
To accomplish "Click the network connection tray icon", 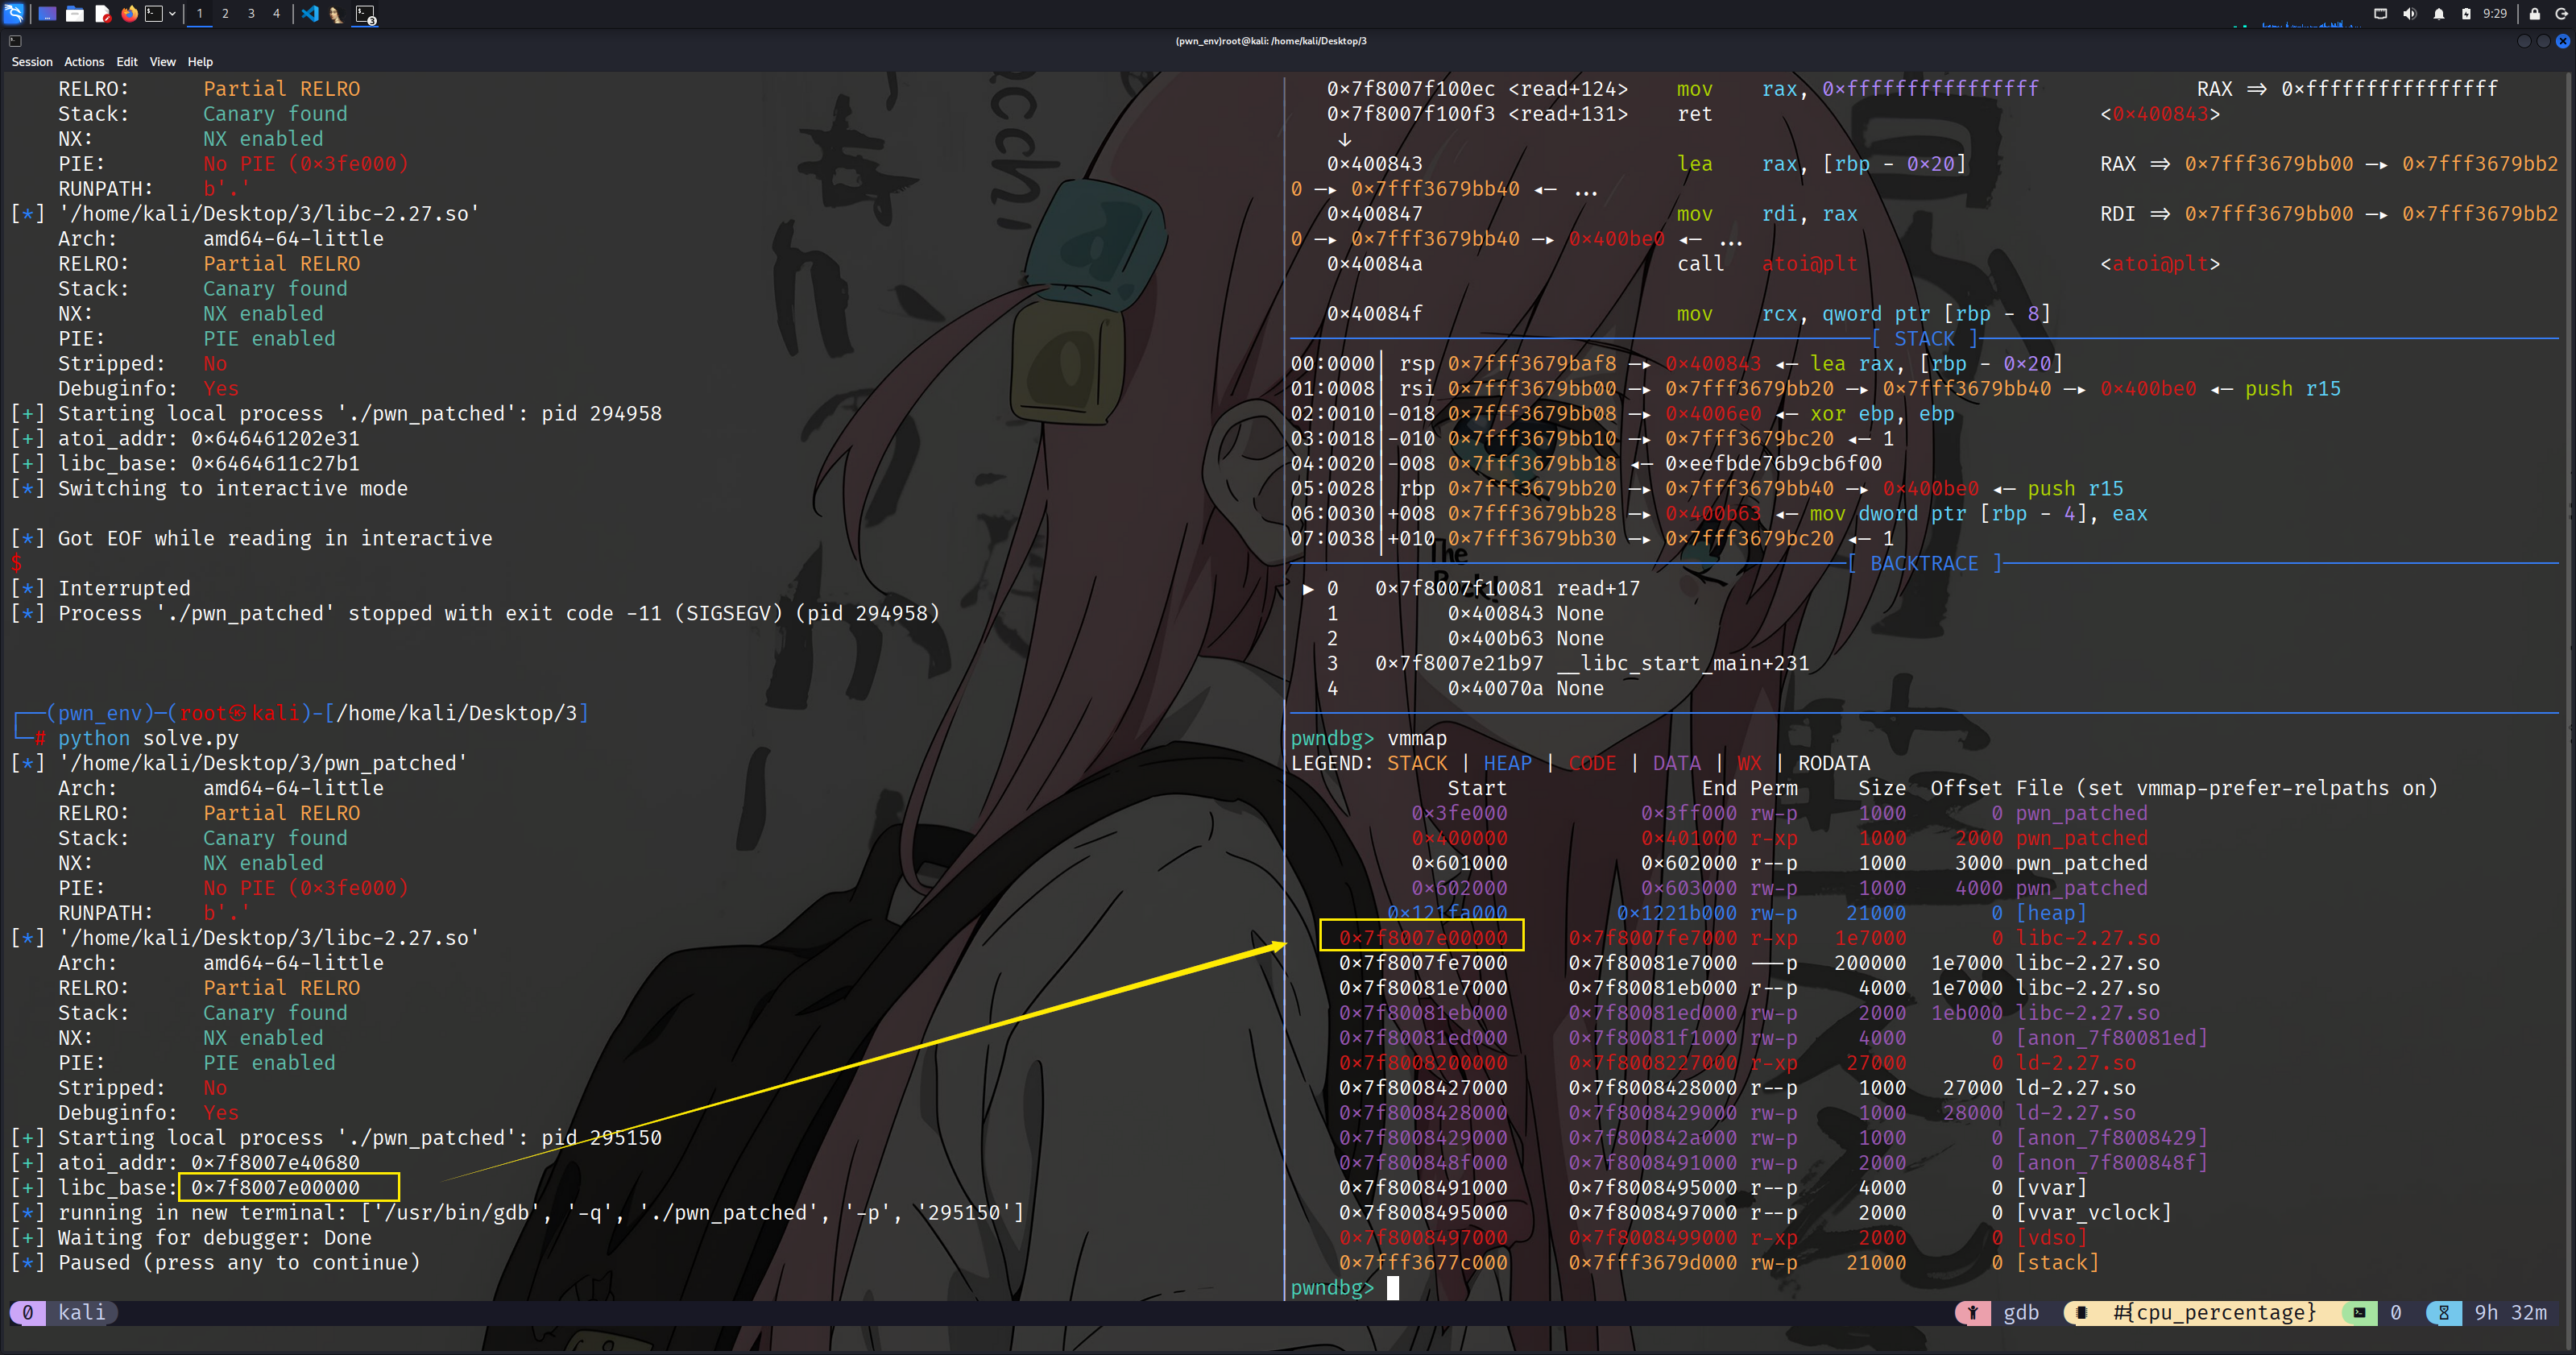I will coord(2381,13).
